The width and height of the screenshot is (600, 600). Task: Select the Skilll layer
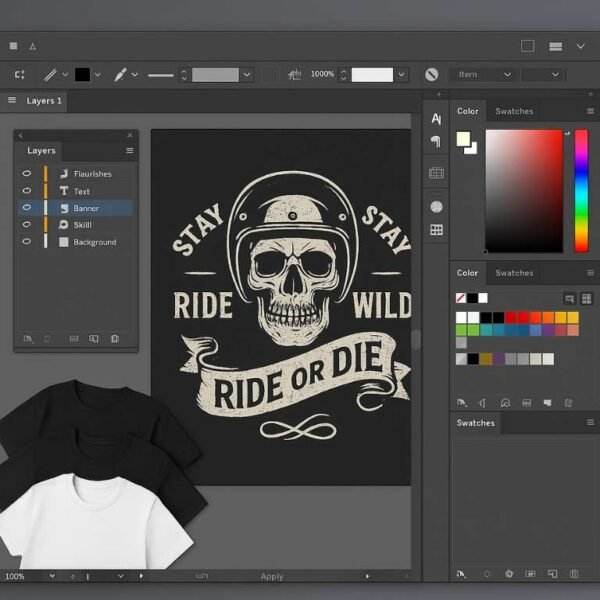tap(76, 225)
